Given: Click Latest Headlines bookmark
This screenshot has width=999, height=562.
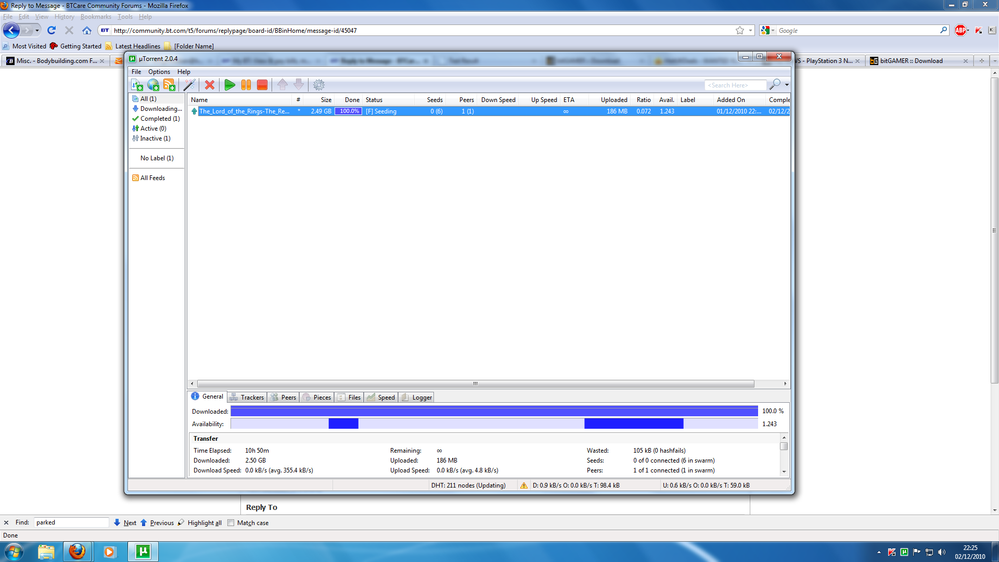Looking at the screenshot, I should 133,47.
